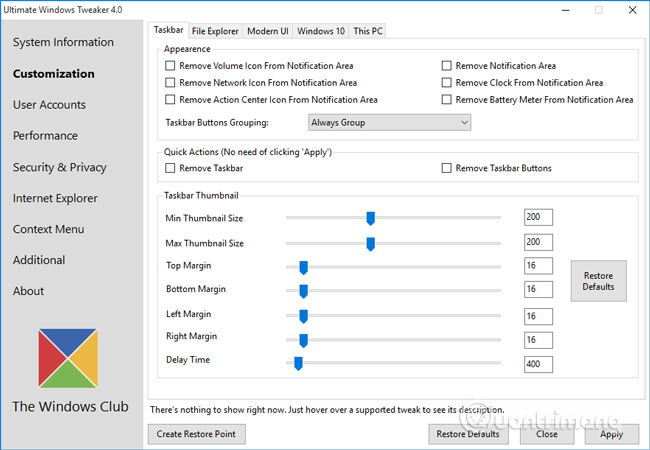Select the Windows 10 tab
650x450 pixels.
pos(320,31)
